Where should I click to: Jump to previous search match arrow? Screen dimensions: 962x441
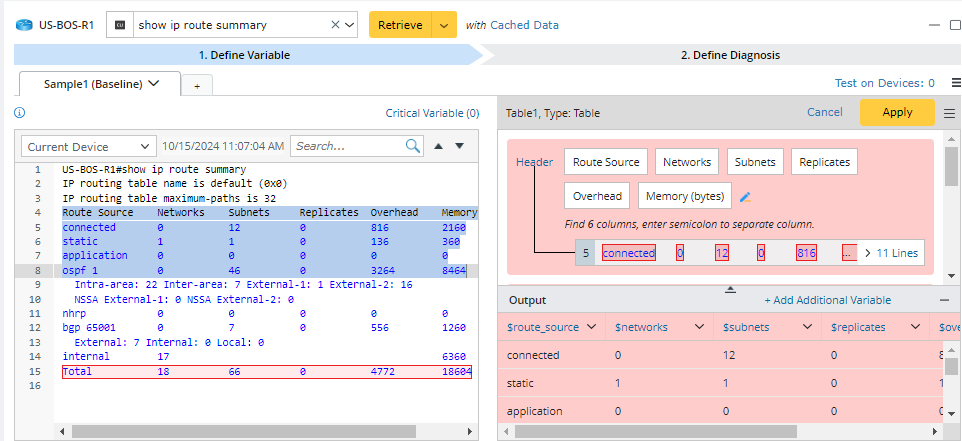[438, 146]
